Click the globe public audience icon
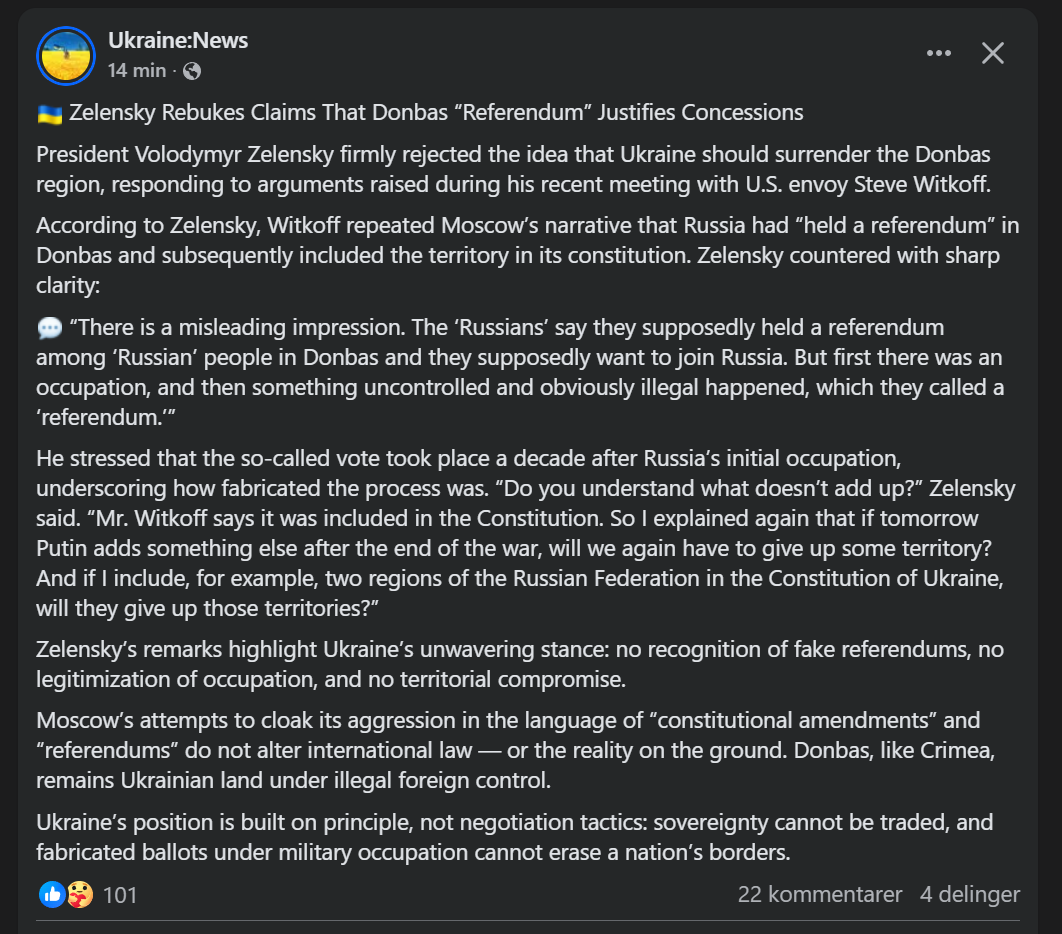The height and width of the screenshot is (934, 1062). [192, 71]
